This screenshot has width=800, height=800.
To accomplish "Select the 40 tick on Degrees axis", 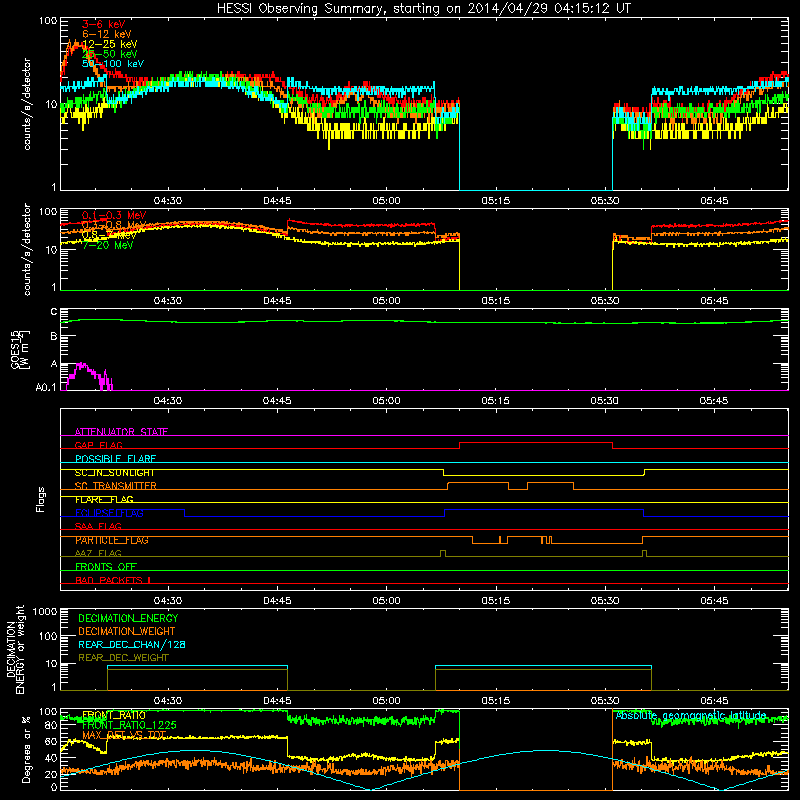I will coord(51,758).
